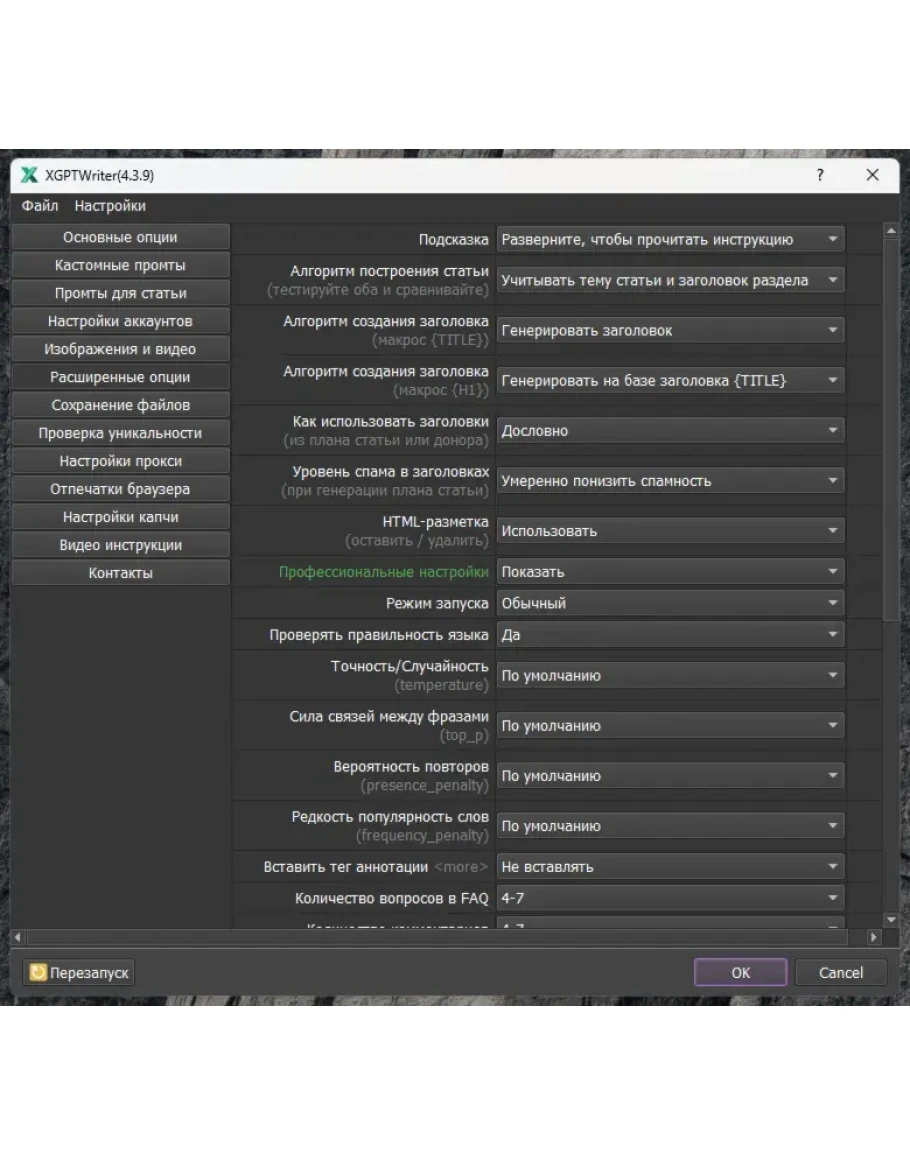
Task: Select Сохранение файлов section
Action: [120, 405]
